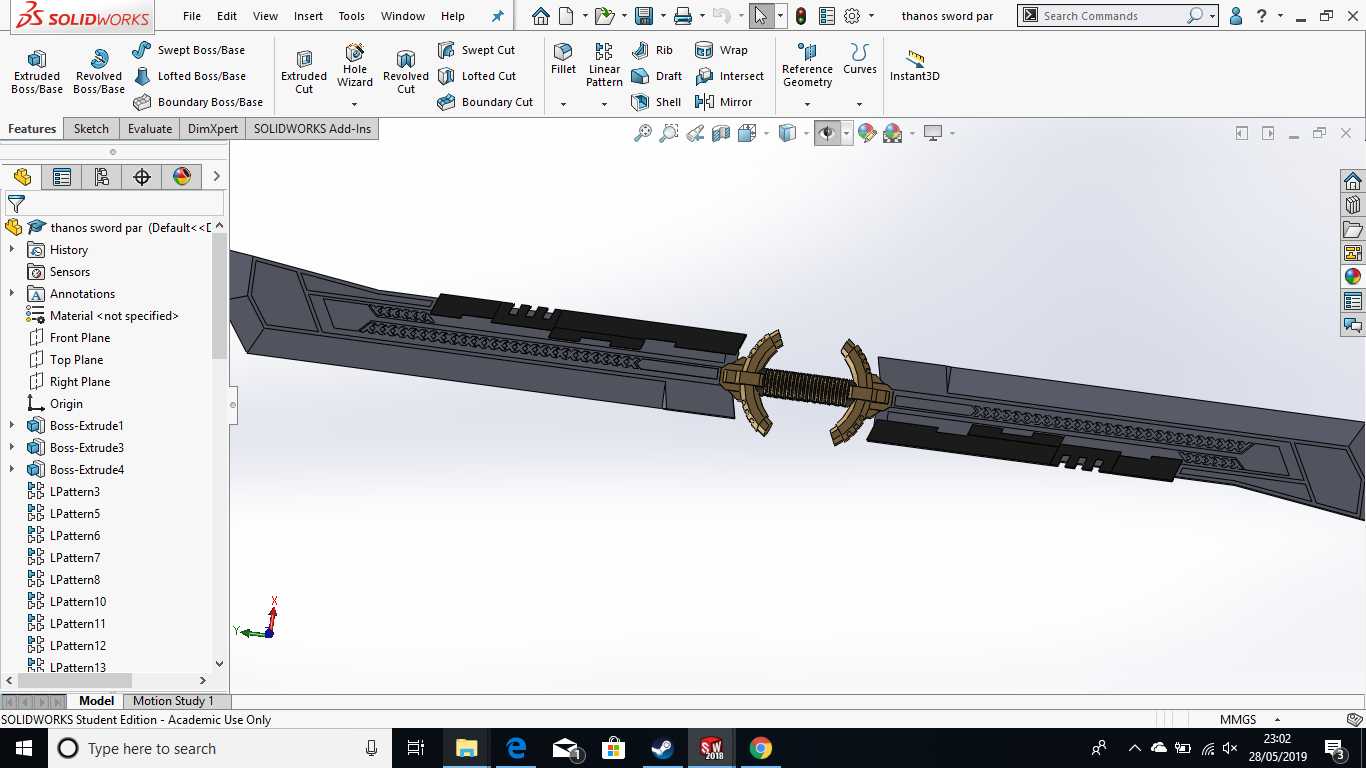Expand the Boss-Extrude3 feature

tap(12, 448)
